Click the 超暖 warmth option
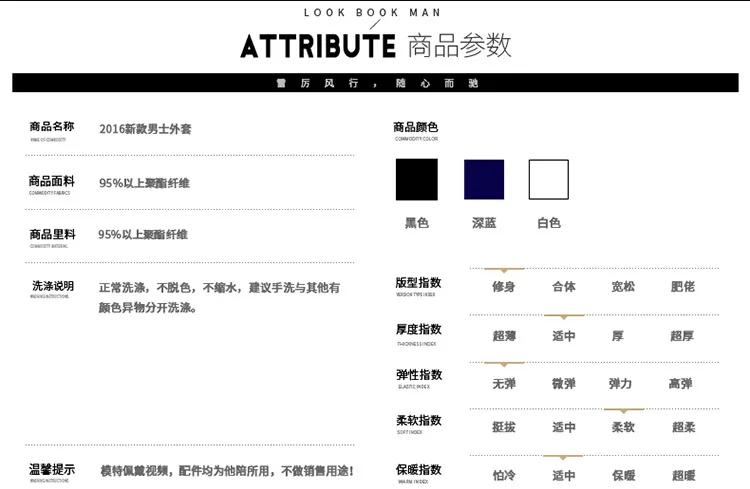The width and height of the screenshot is (750, 489). click(684, 475)
